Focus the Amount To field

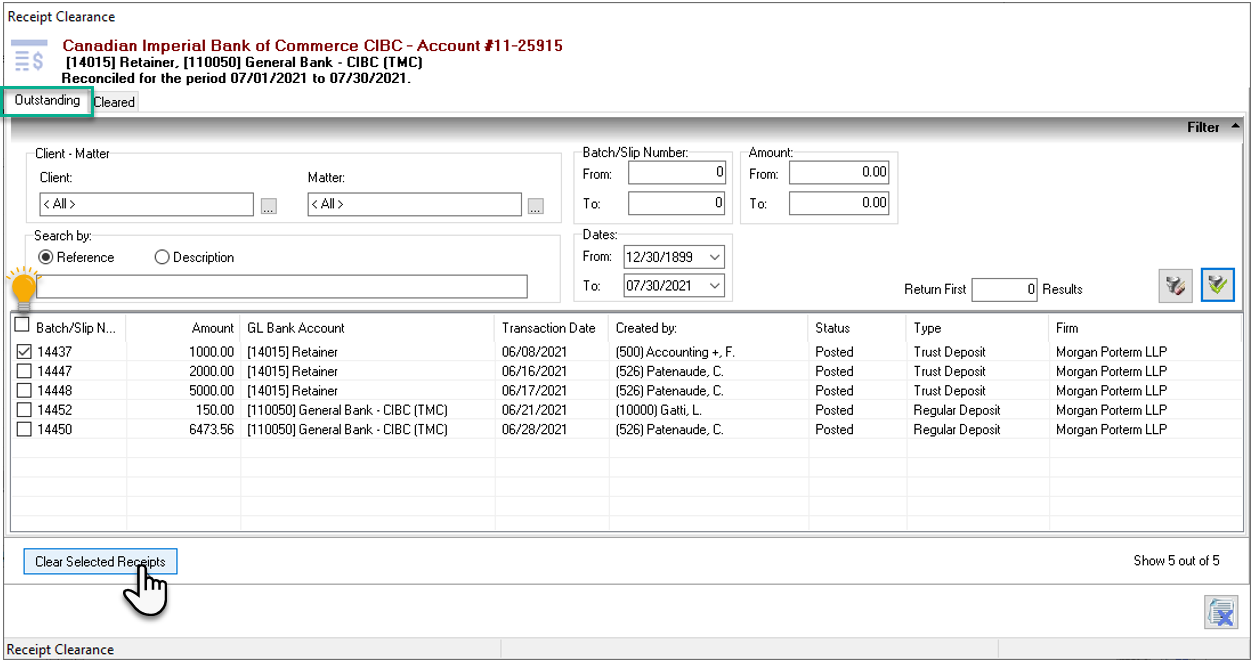839,203
